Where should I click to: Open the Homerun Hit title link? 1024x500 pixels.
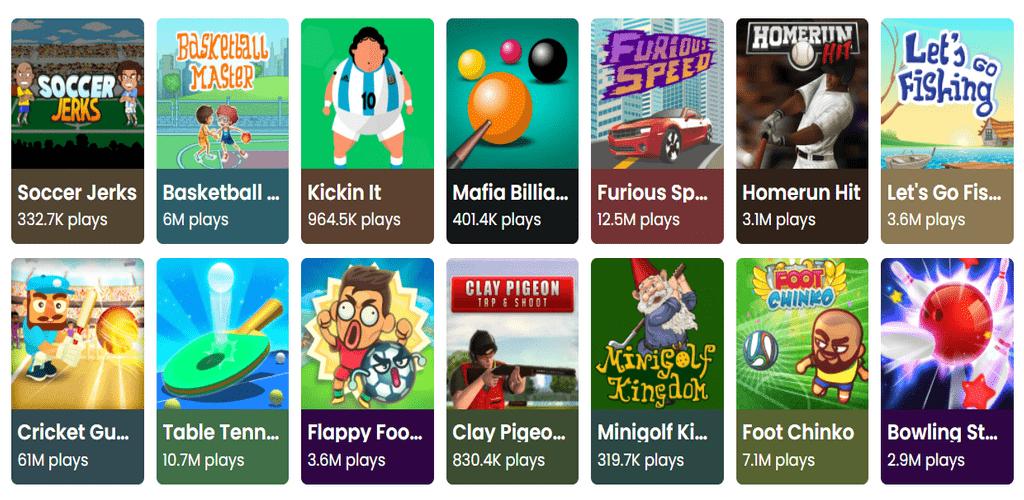[x=801, y=193]
